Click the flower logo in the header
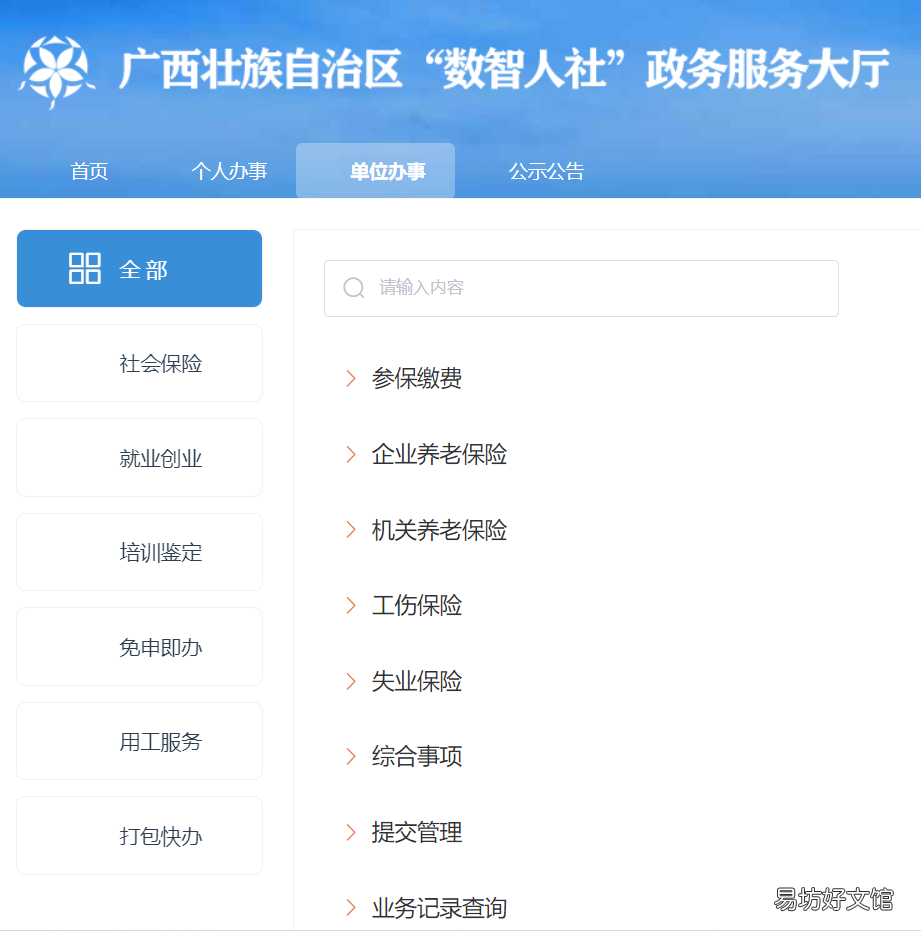The width and height of the screenshot is (921, 931). (56, 72)
